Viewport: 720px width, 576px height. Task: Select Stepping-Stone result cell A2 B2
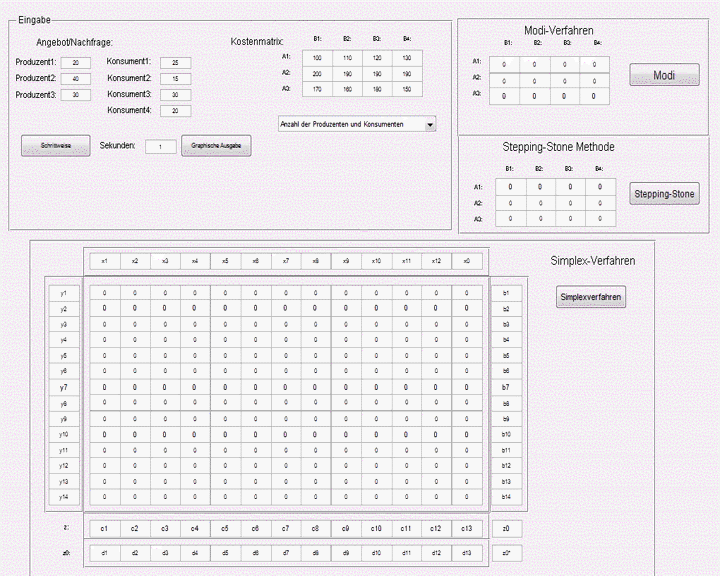pos(540,203)
